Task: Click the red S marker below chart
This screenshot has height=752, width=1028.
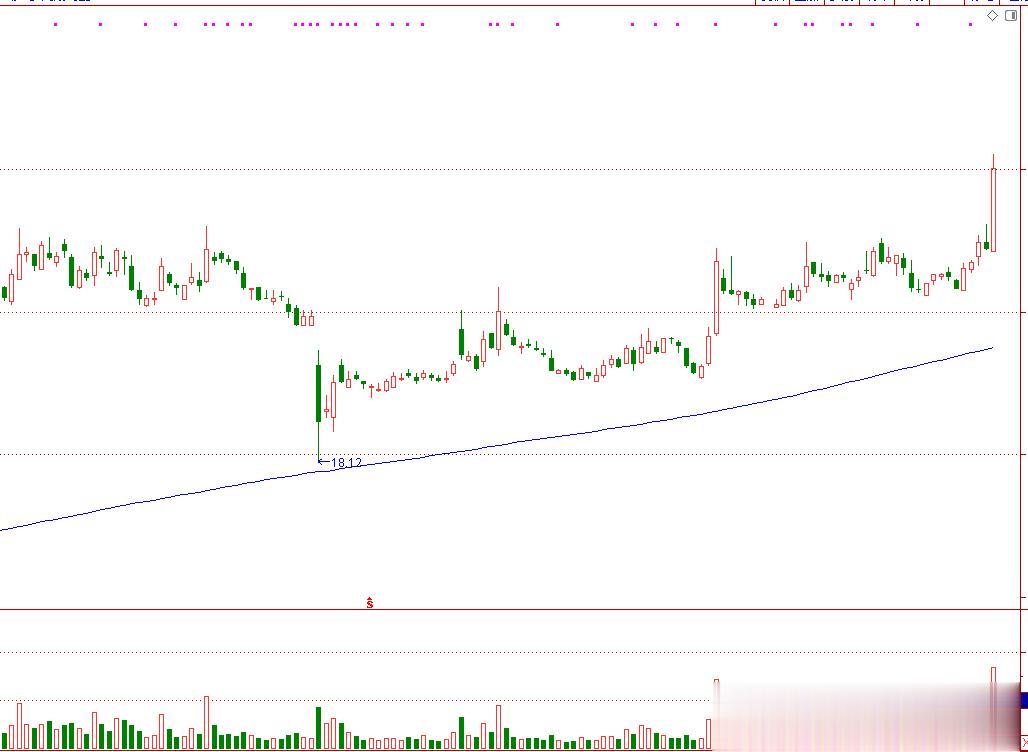Action: click(x=370, y=603)
